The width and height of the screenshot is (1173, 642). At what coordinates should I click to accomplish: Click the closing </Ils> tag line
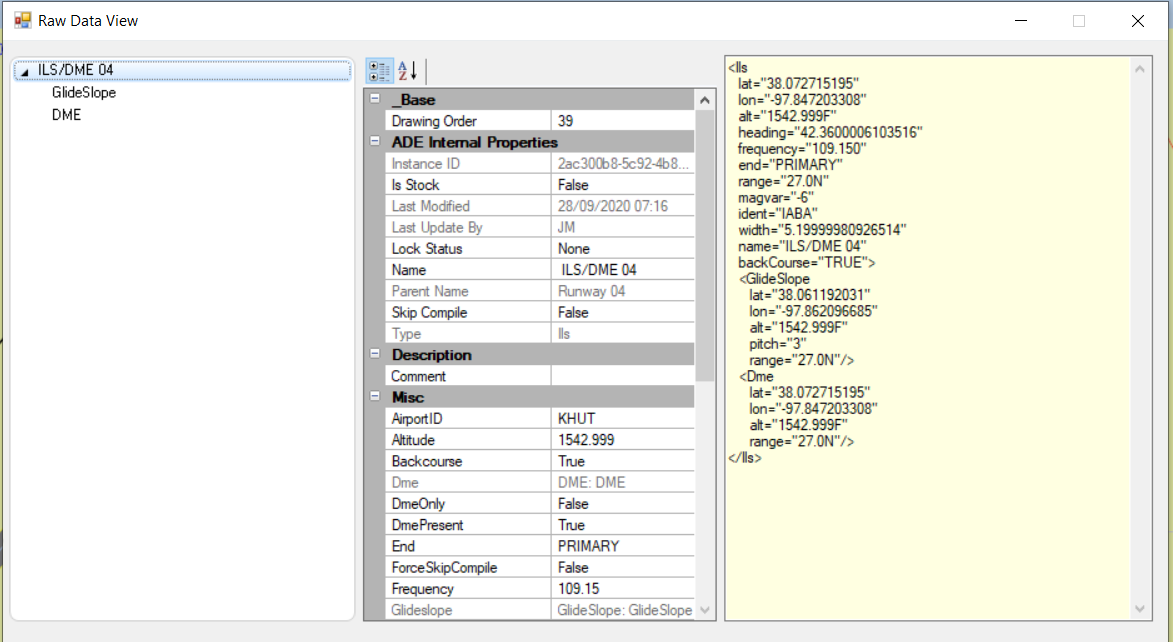(744, 458)
